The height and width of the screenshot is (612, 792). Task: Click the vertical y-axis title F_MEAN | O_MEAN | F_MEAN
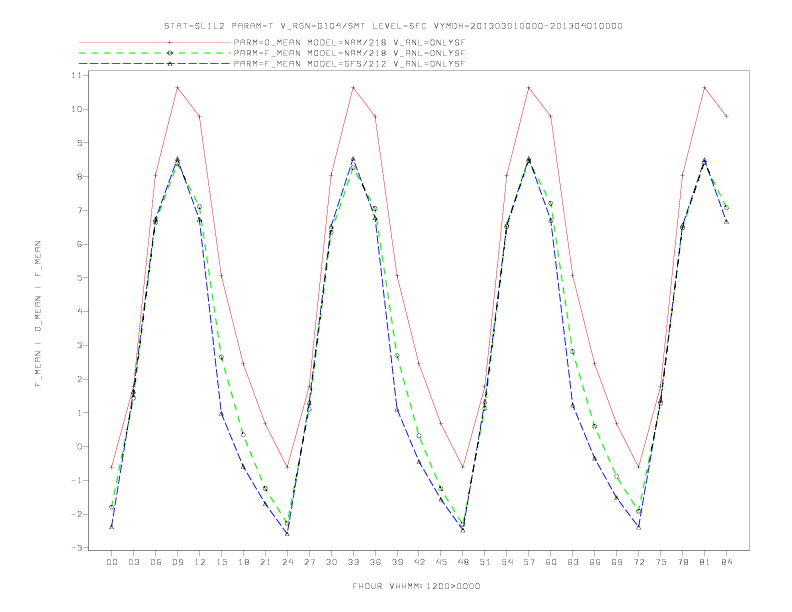tap(38, 314)
